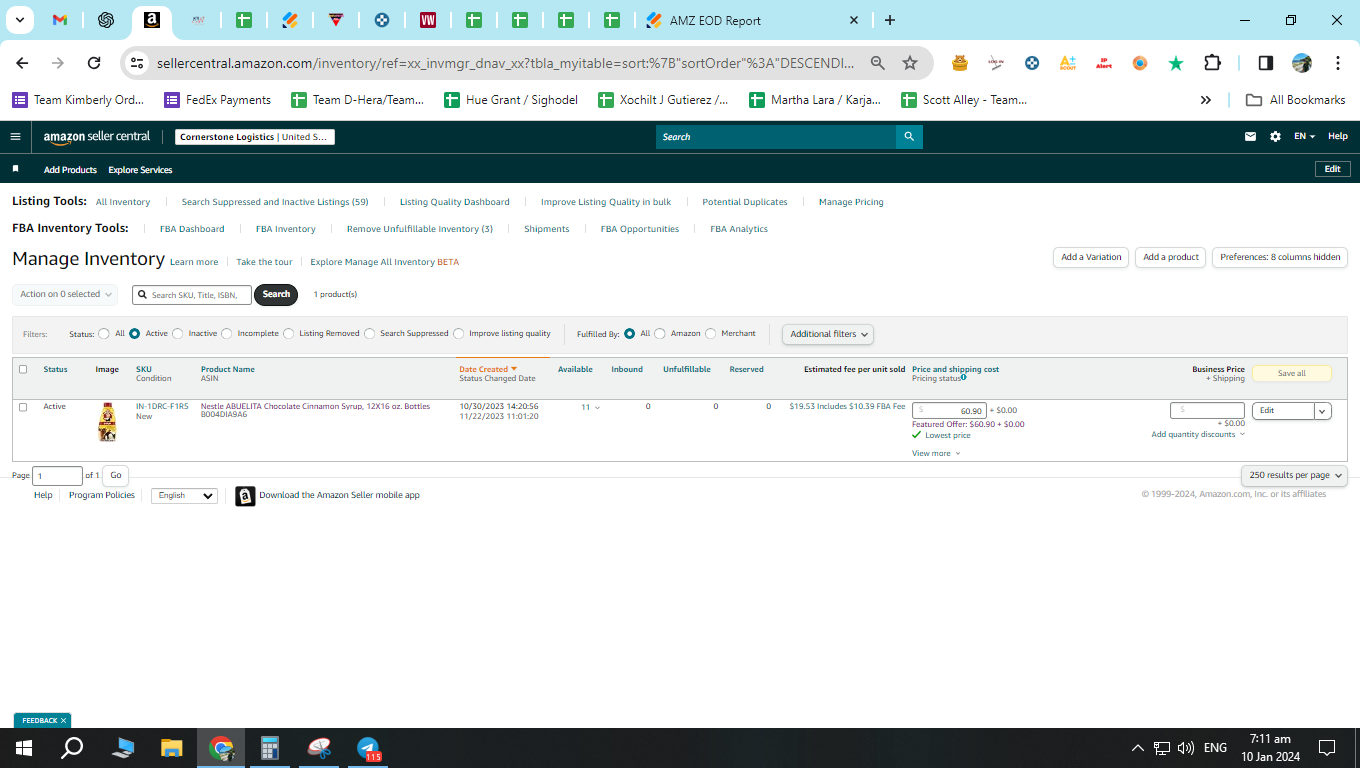The width and height of the screenshot is (1360, 768).
Task: Click the site information icon in address bar
Action: click(x=137, y=63)
